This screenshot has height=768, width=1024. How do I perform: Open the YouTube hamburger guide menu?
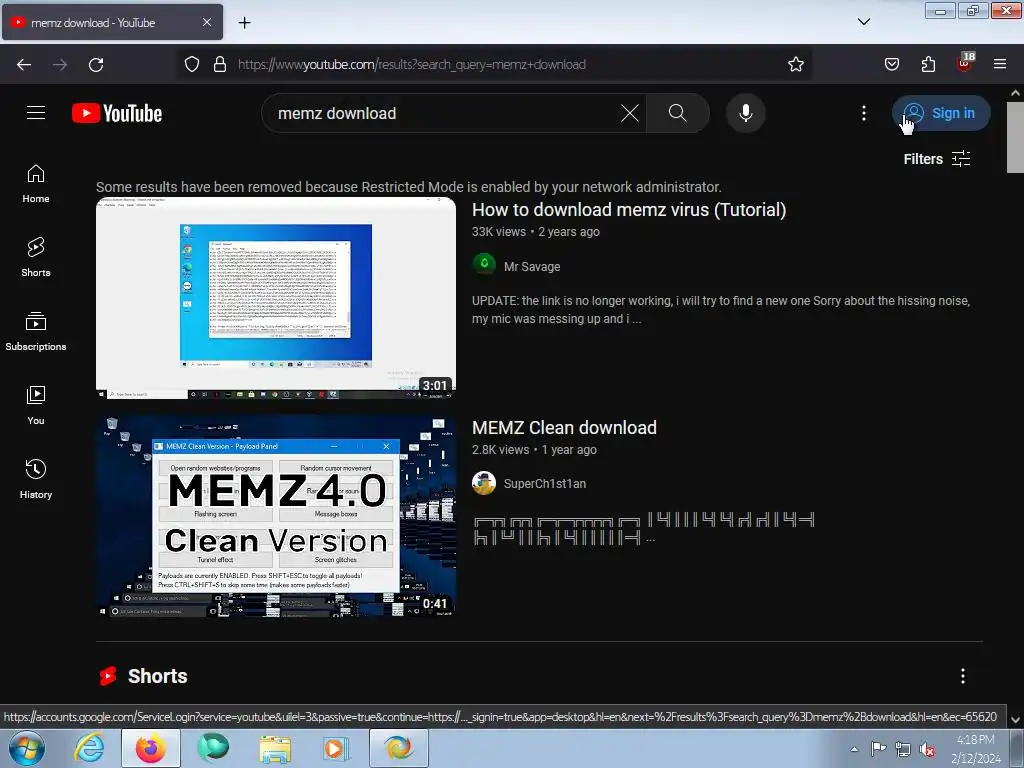click(x=36, y=113)
